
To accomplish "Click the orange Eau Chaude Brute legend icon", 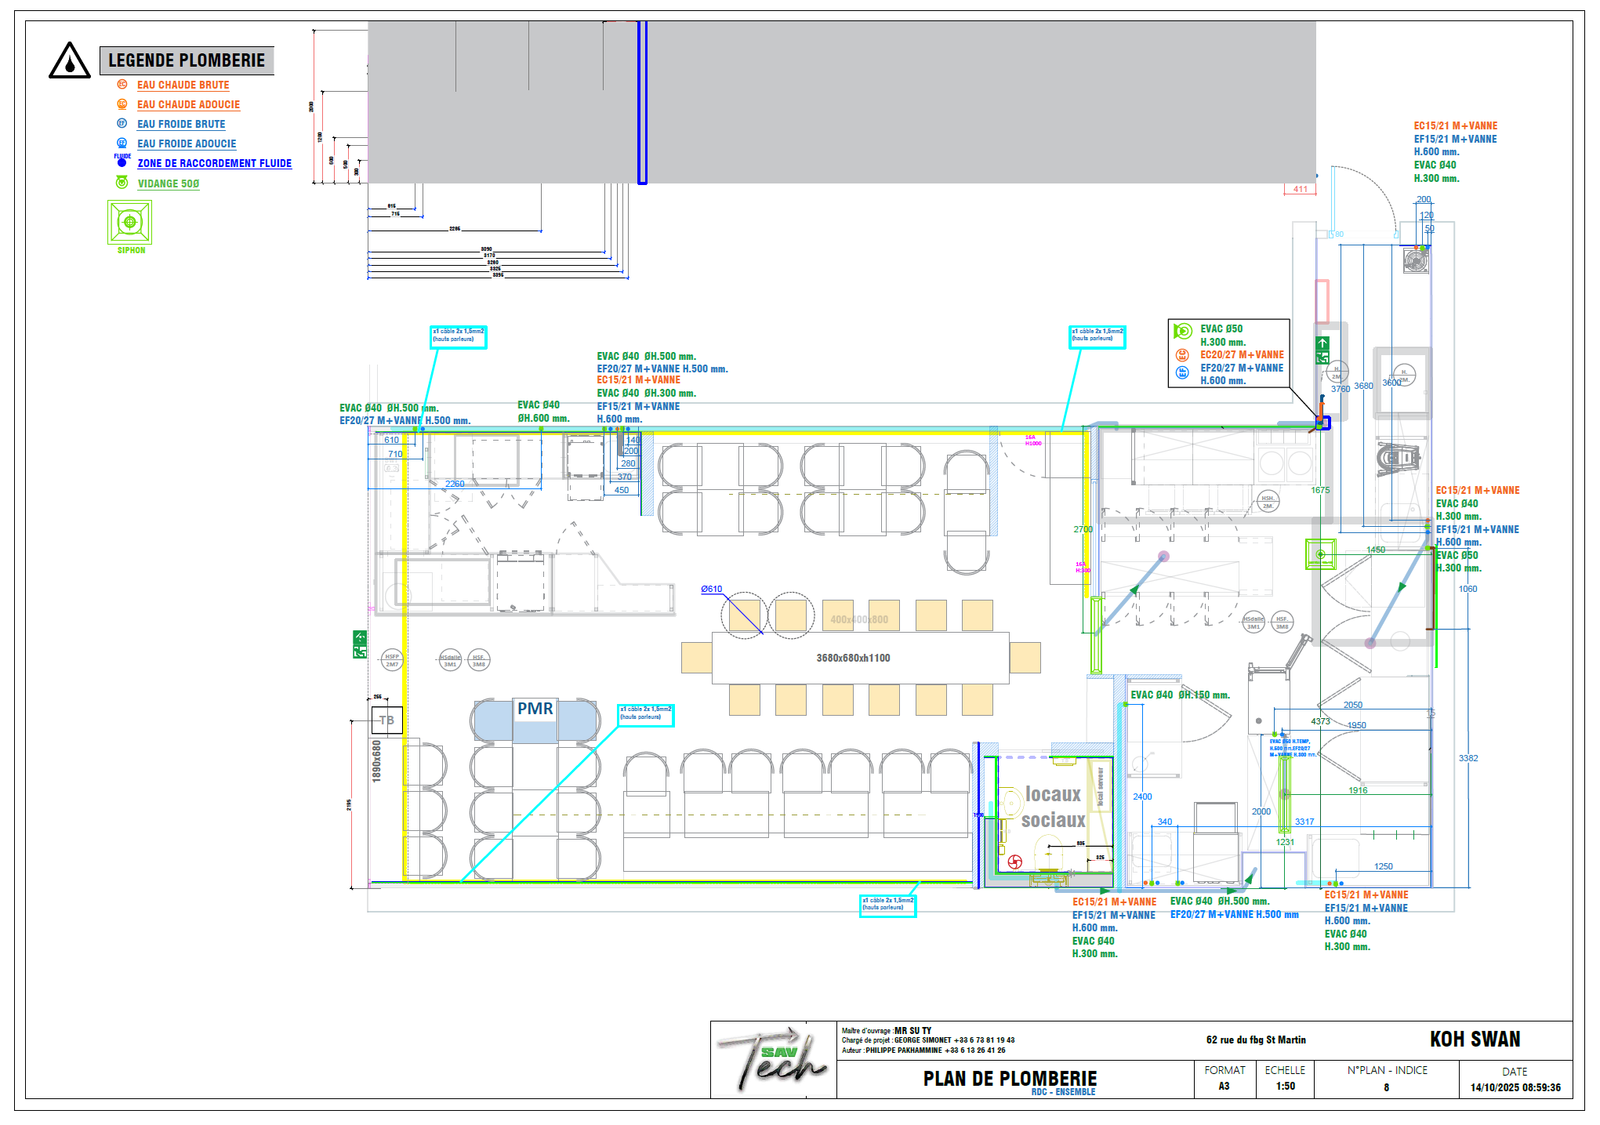I will click(122, 85).
